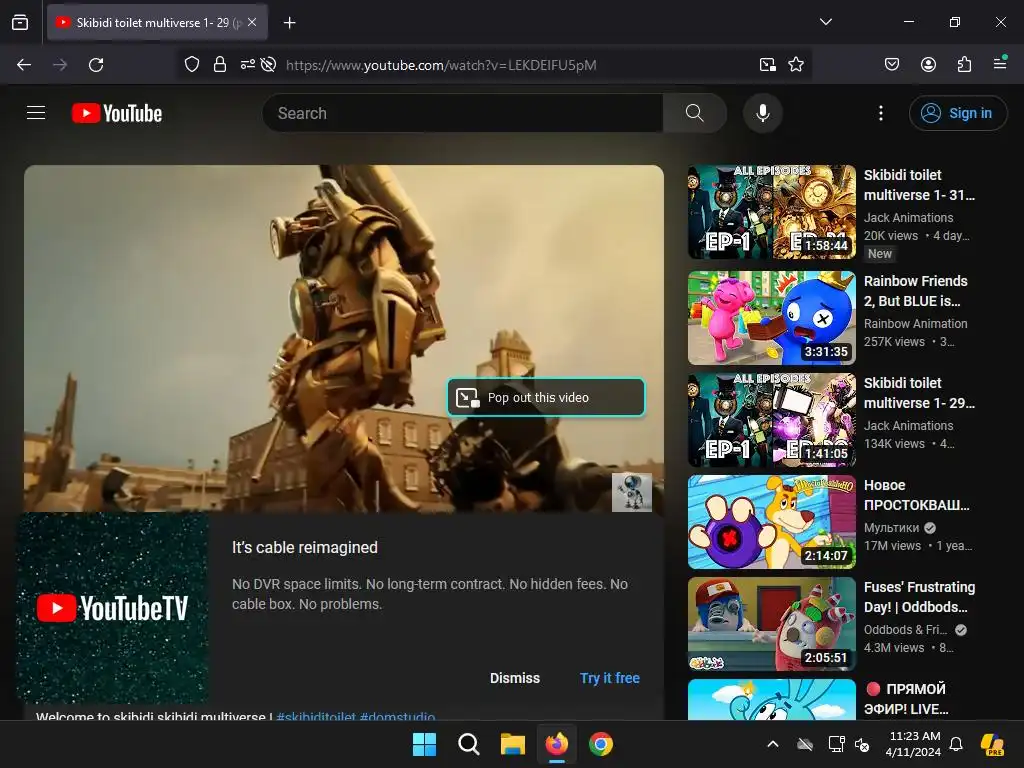Image resolution: width=1024 pixels, height=768 pixels.
Task: Open Мультики channel name
Action: [891, 527]
